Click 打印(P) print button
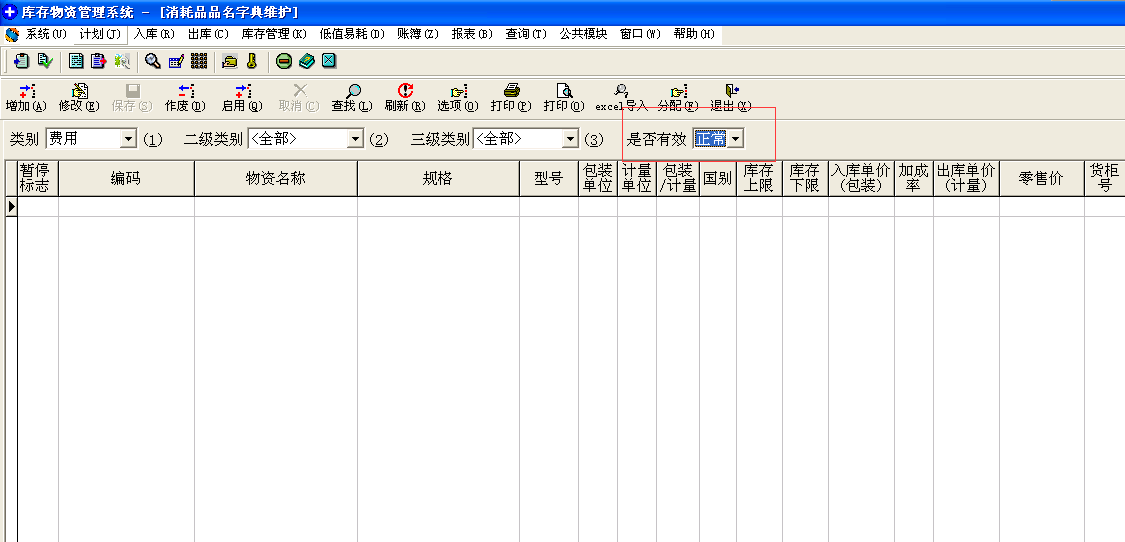Screen dimensions: 1125x542 (511, 98)
